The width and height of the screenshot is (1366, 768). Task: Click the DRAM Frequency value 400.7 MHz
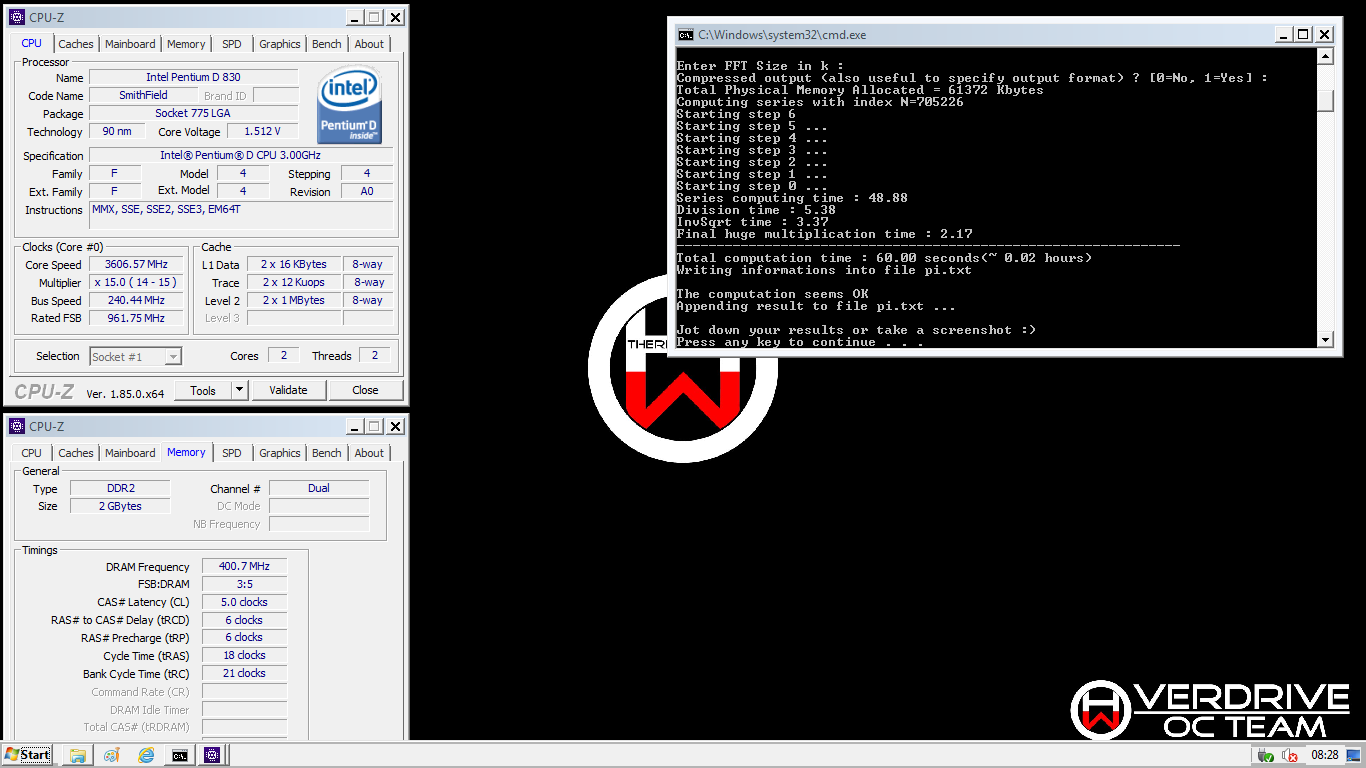tap(244, 566)
